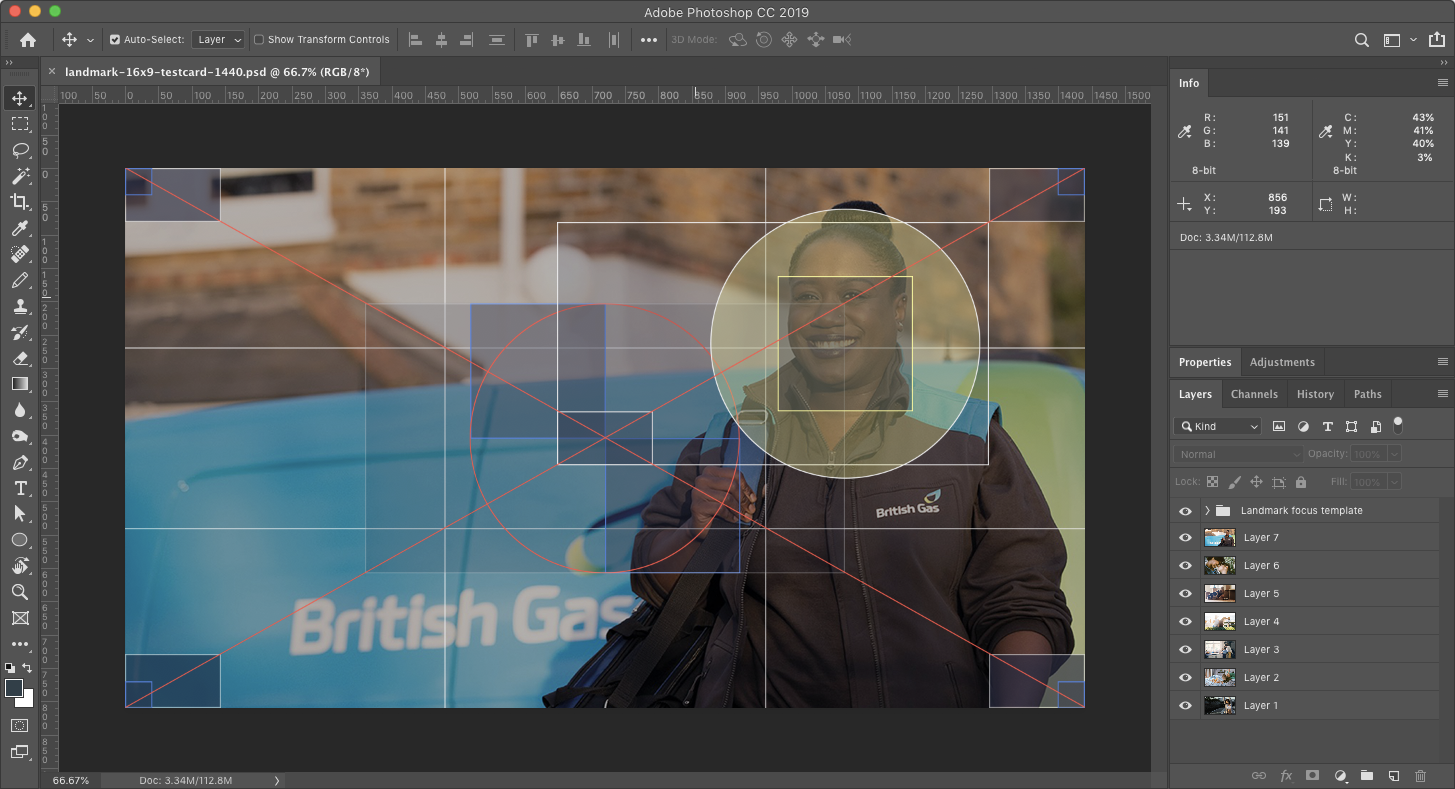
Task: Select the Move tool in the toolbox
Action: 20,98
